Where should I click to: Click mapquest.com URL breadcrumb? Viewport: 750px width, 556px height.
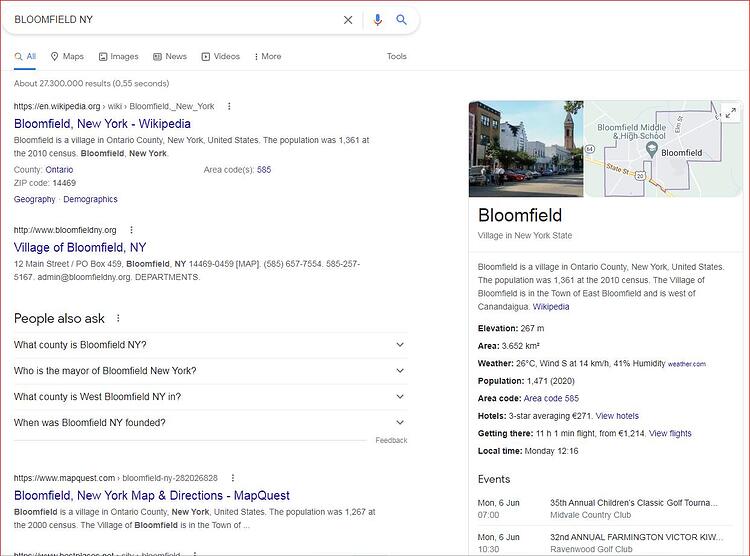(x=116, y=478)
